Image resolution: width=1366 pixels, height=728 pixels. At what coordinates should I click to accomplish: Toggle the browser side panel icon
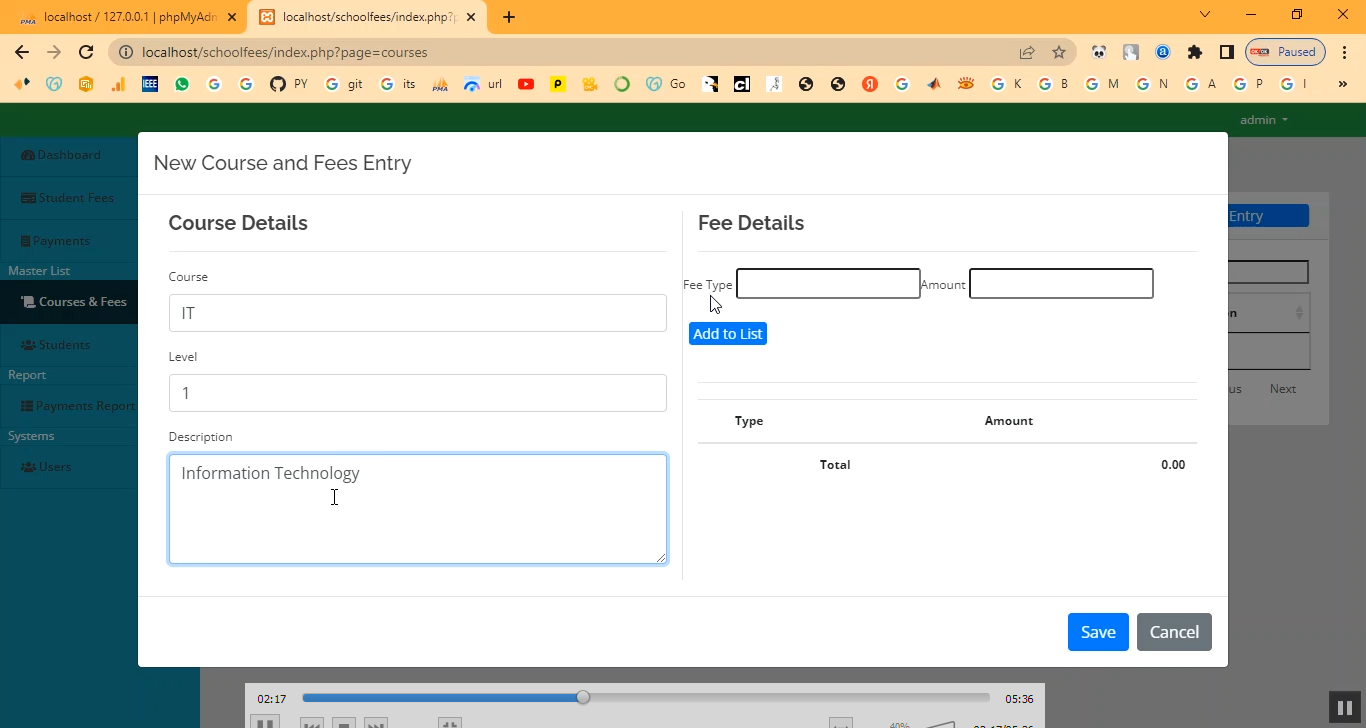[x=1226, y=52]
